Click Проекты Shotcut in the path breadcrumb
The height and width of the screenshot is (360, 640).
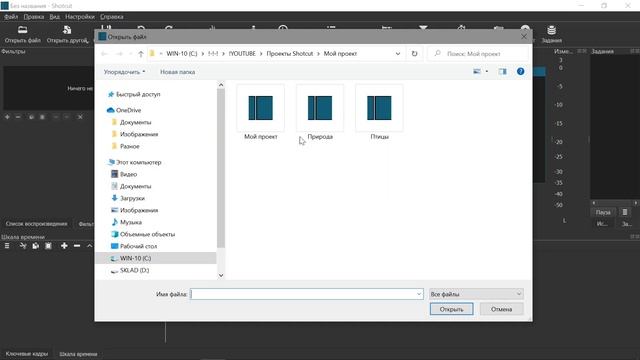click(289, 54)
